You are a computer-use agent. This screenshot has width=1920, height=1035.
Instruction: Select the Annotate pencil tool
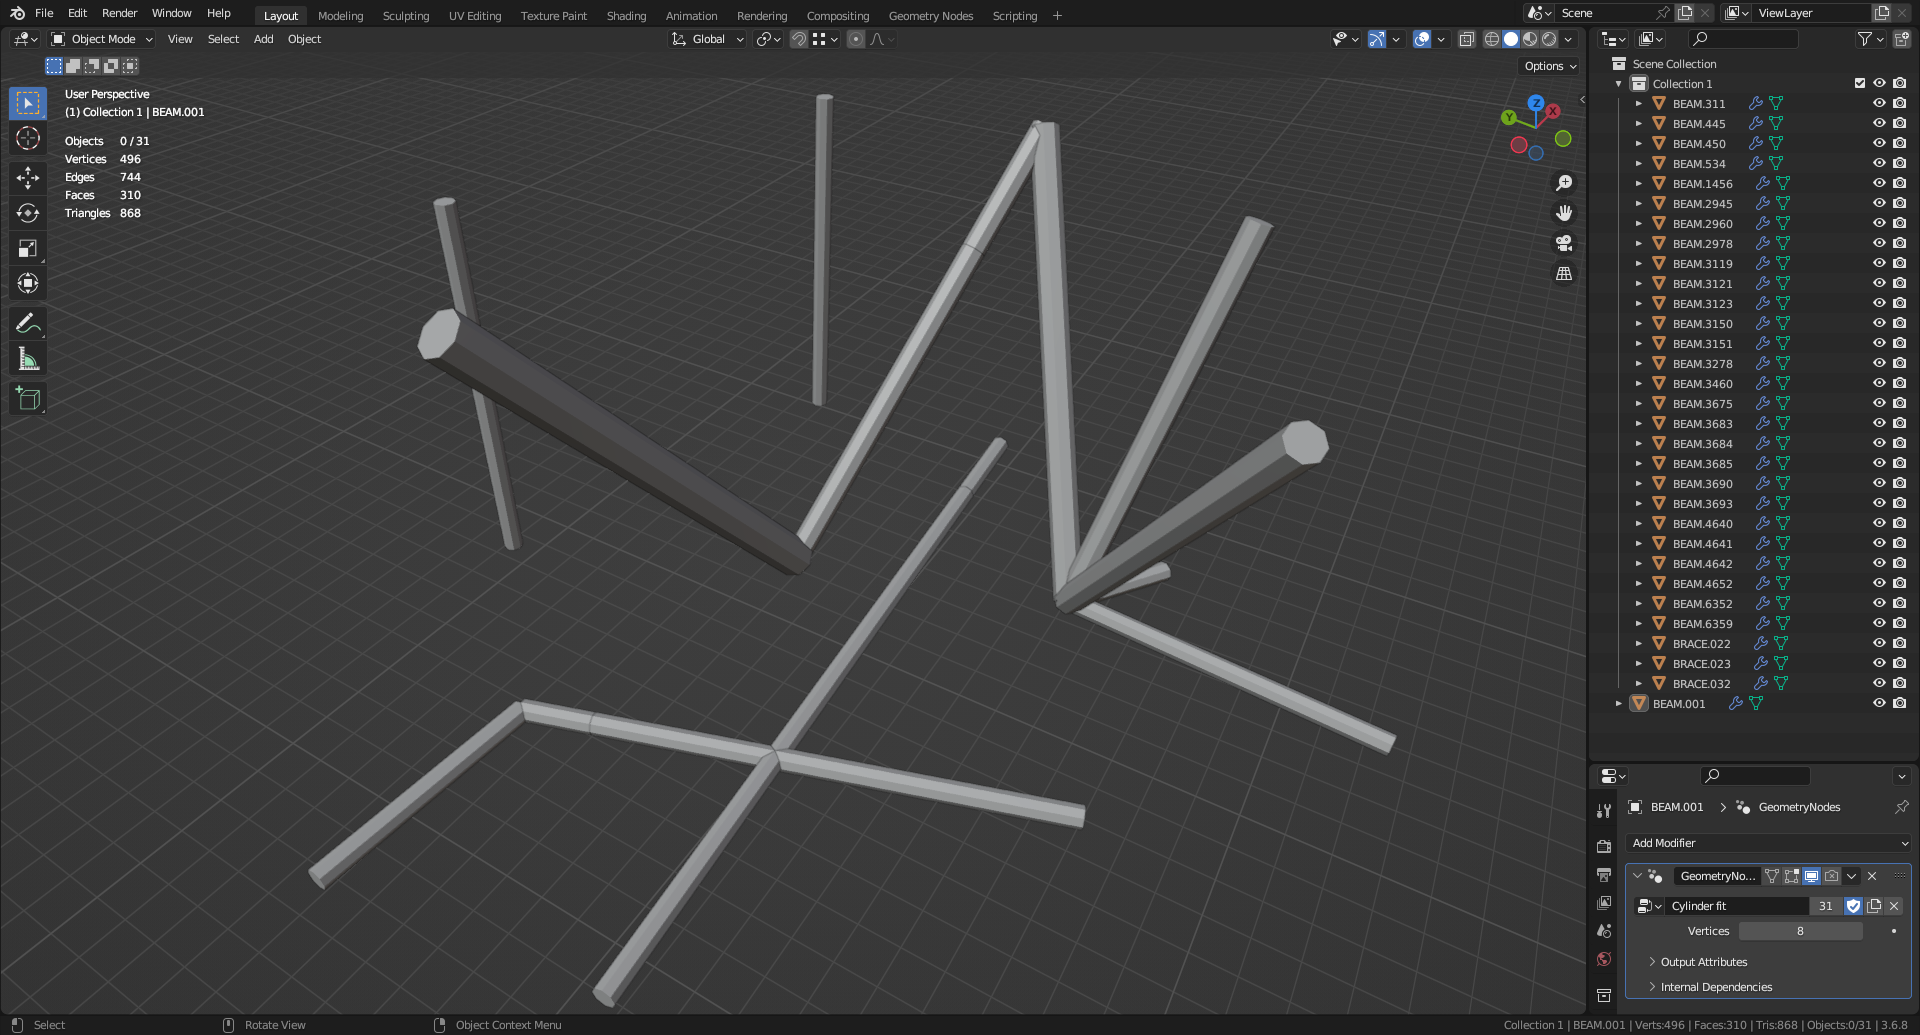tap(28, 323)
